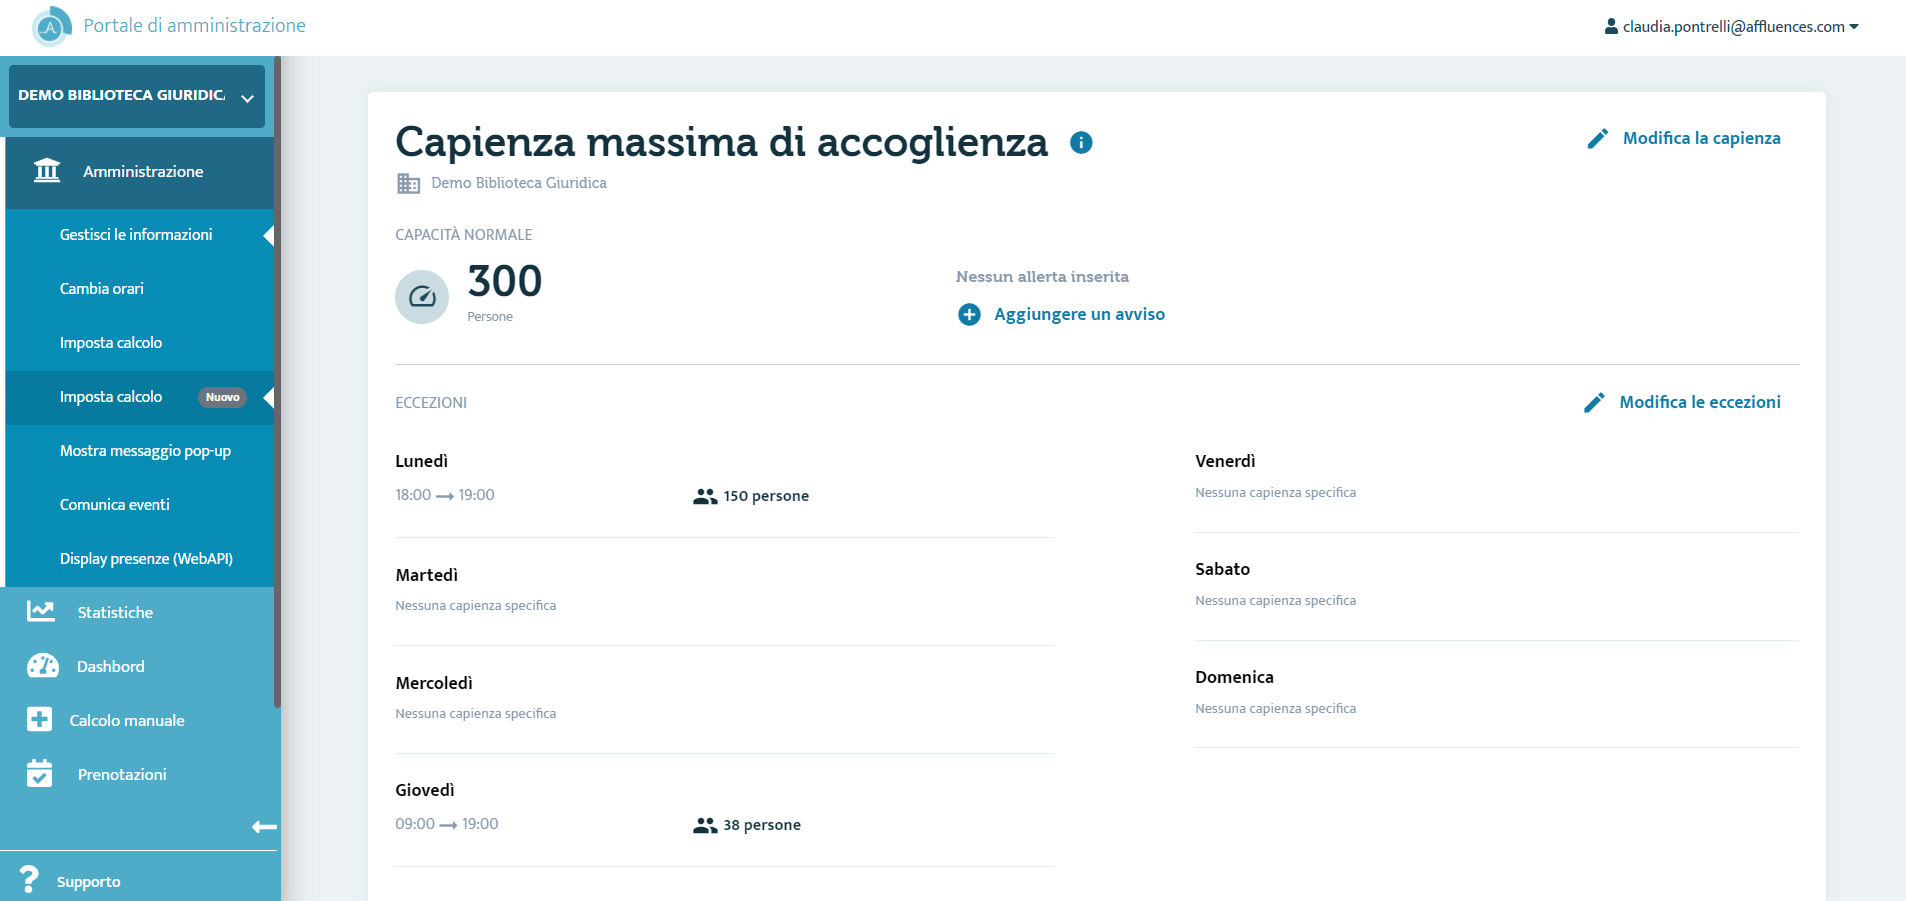Click the Calcolo manuale plus icon
The height and width of the screenshot is (901, 1906).
click(39, 719)
